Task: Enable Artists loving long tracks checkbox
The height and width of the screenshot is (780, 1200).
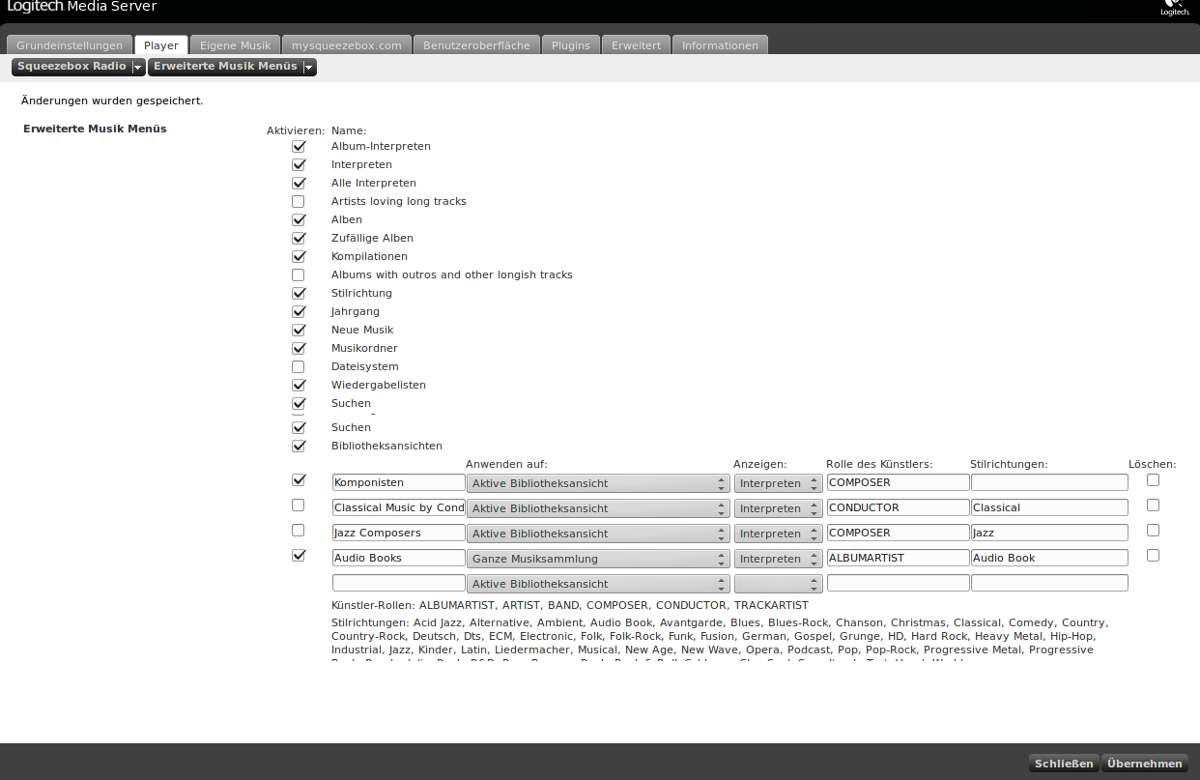Action: coord(298,202)
